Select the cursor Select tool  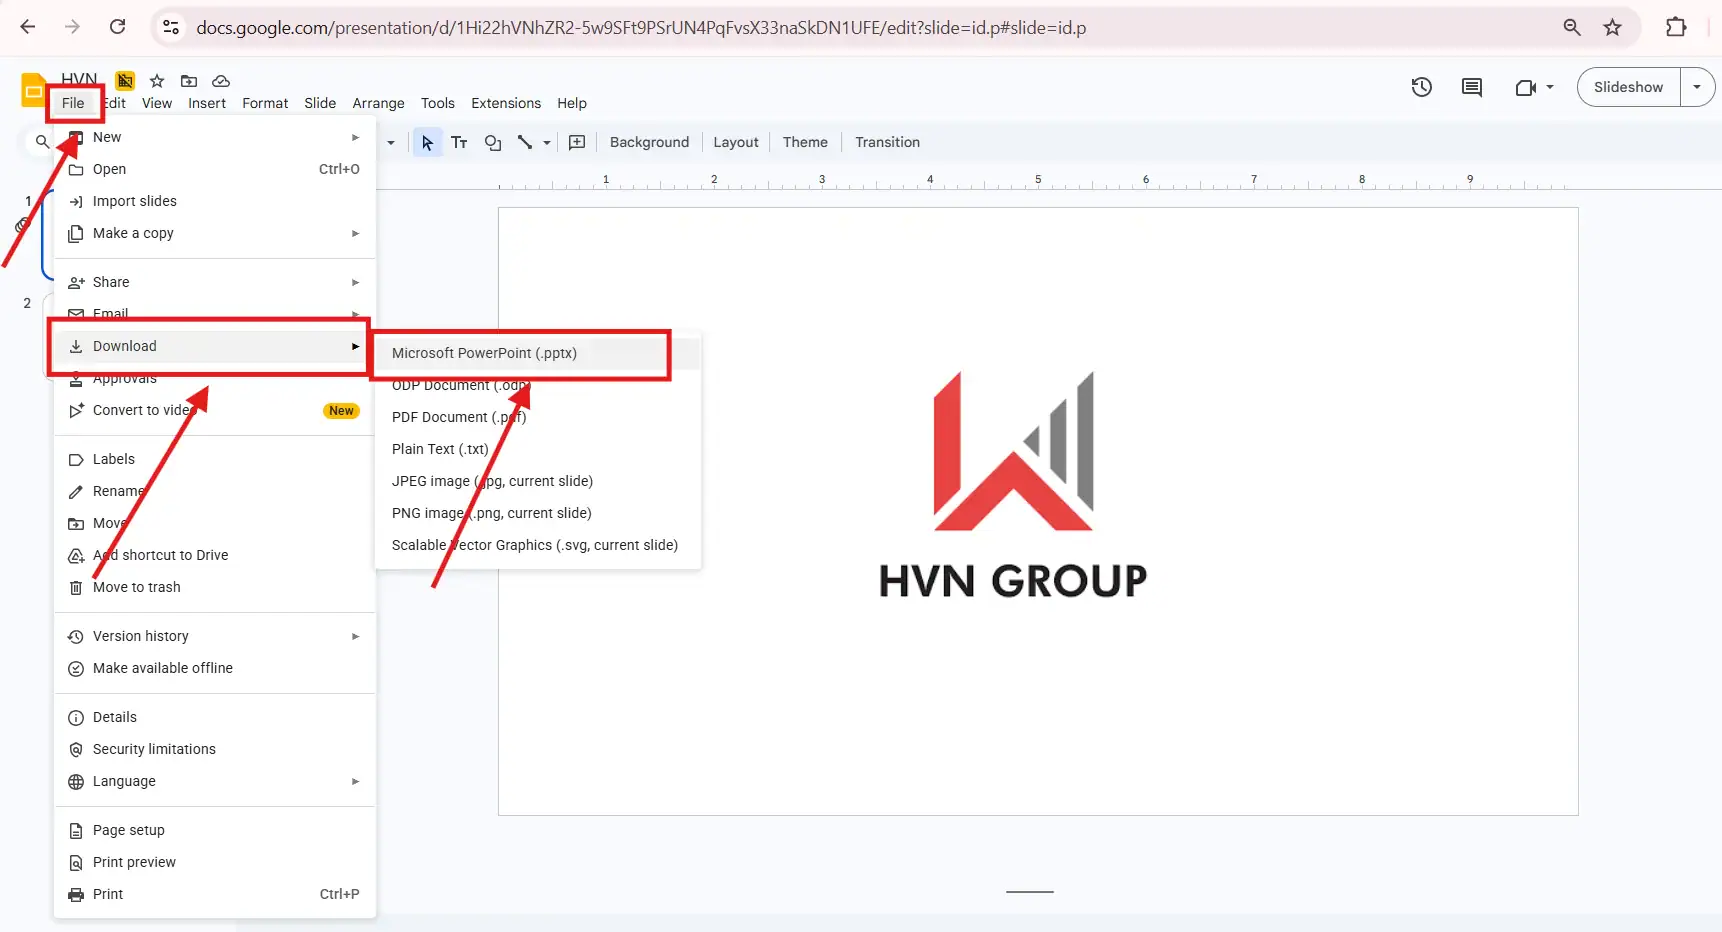(427, 142)
